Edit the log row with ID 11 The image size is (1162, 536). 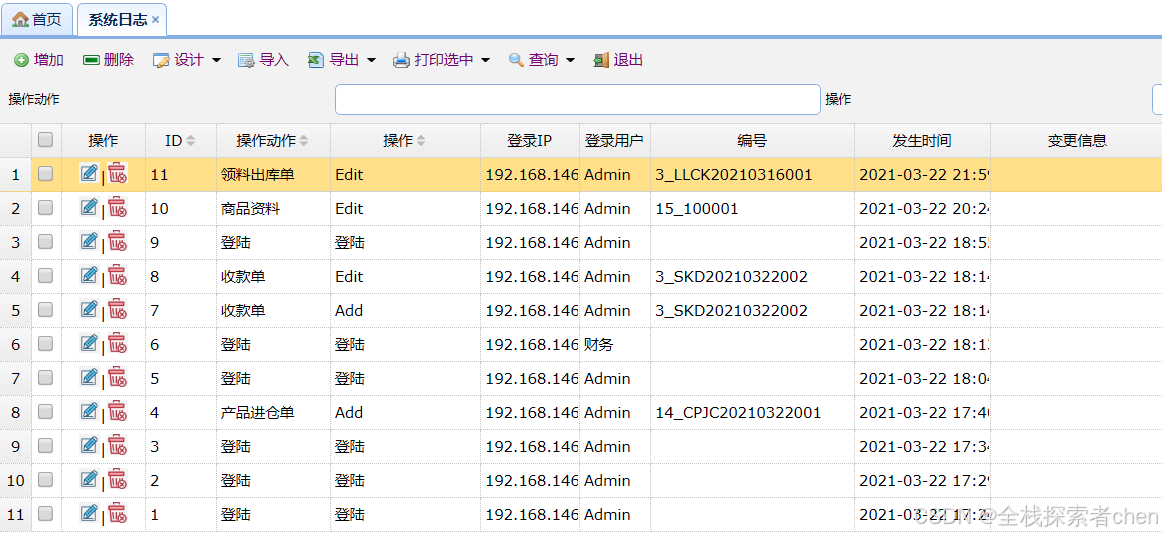click(89, 173)
